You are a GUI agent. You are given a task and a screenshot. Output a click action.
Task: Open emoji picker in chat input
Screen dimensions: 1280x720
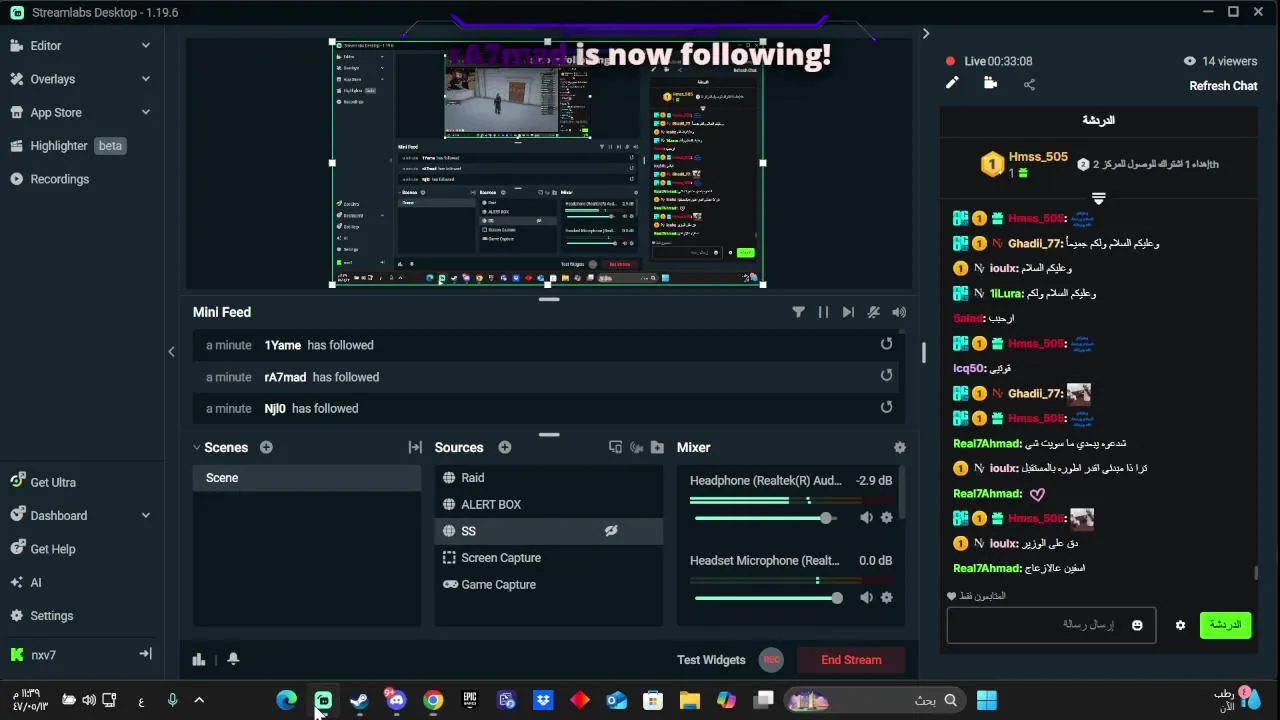click(1137, 625)
